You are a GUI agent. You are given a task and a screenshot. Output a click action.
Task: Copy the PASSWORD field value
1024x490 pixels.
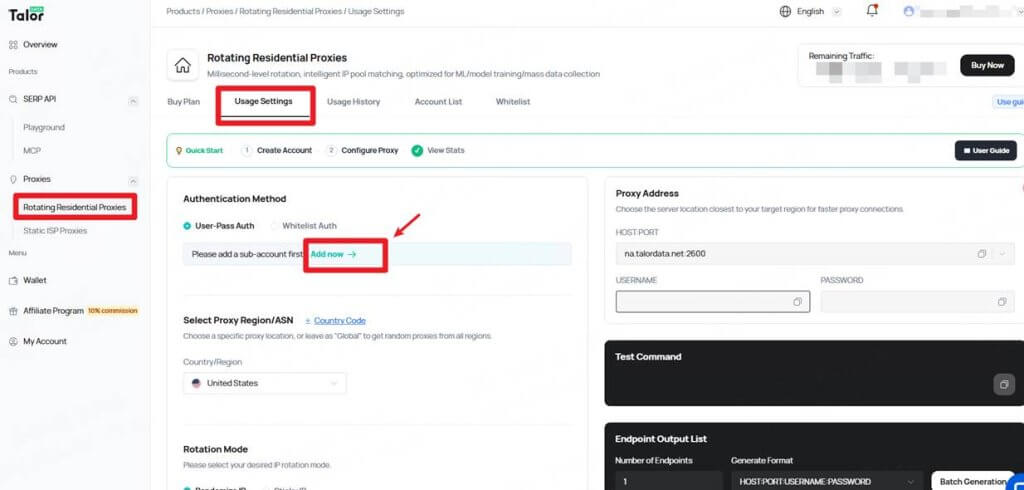[x=1002, y=302]
